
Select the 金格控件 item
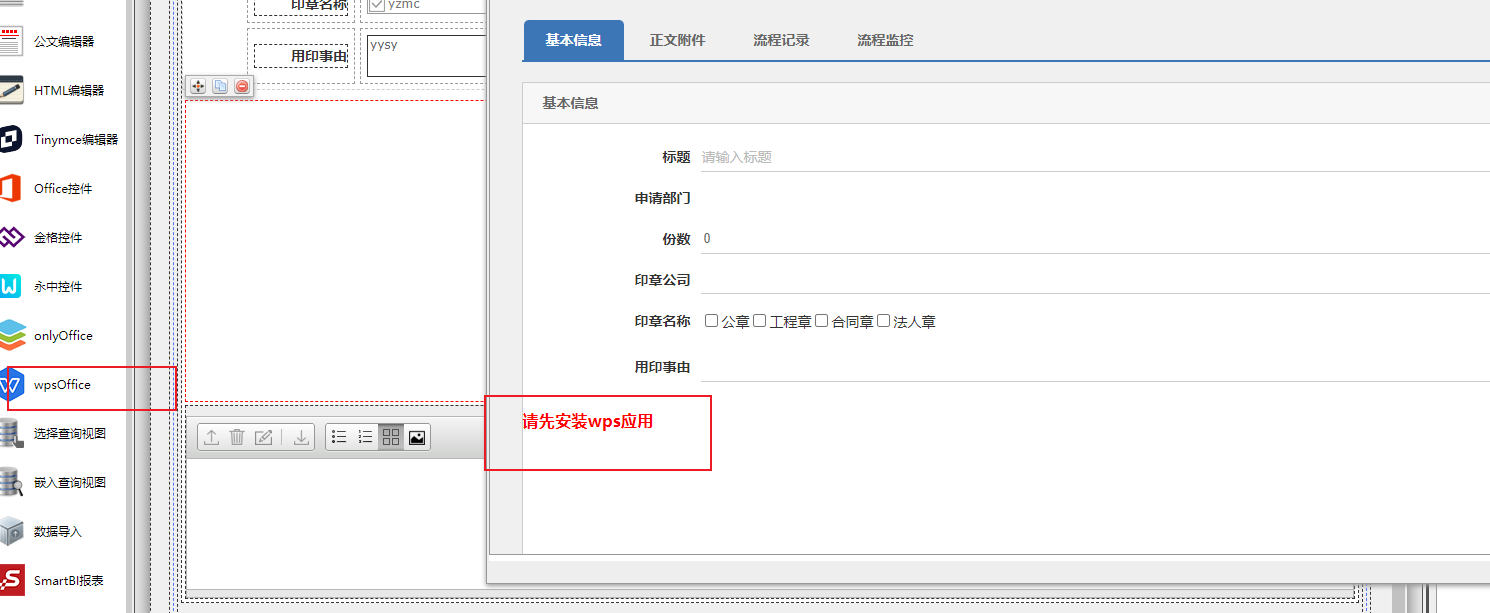[x=60, y=237]
